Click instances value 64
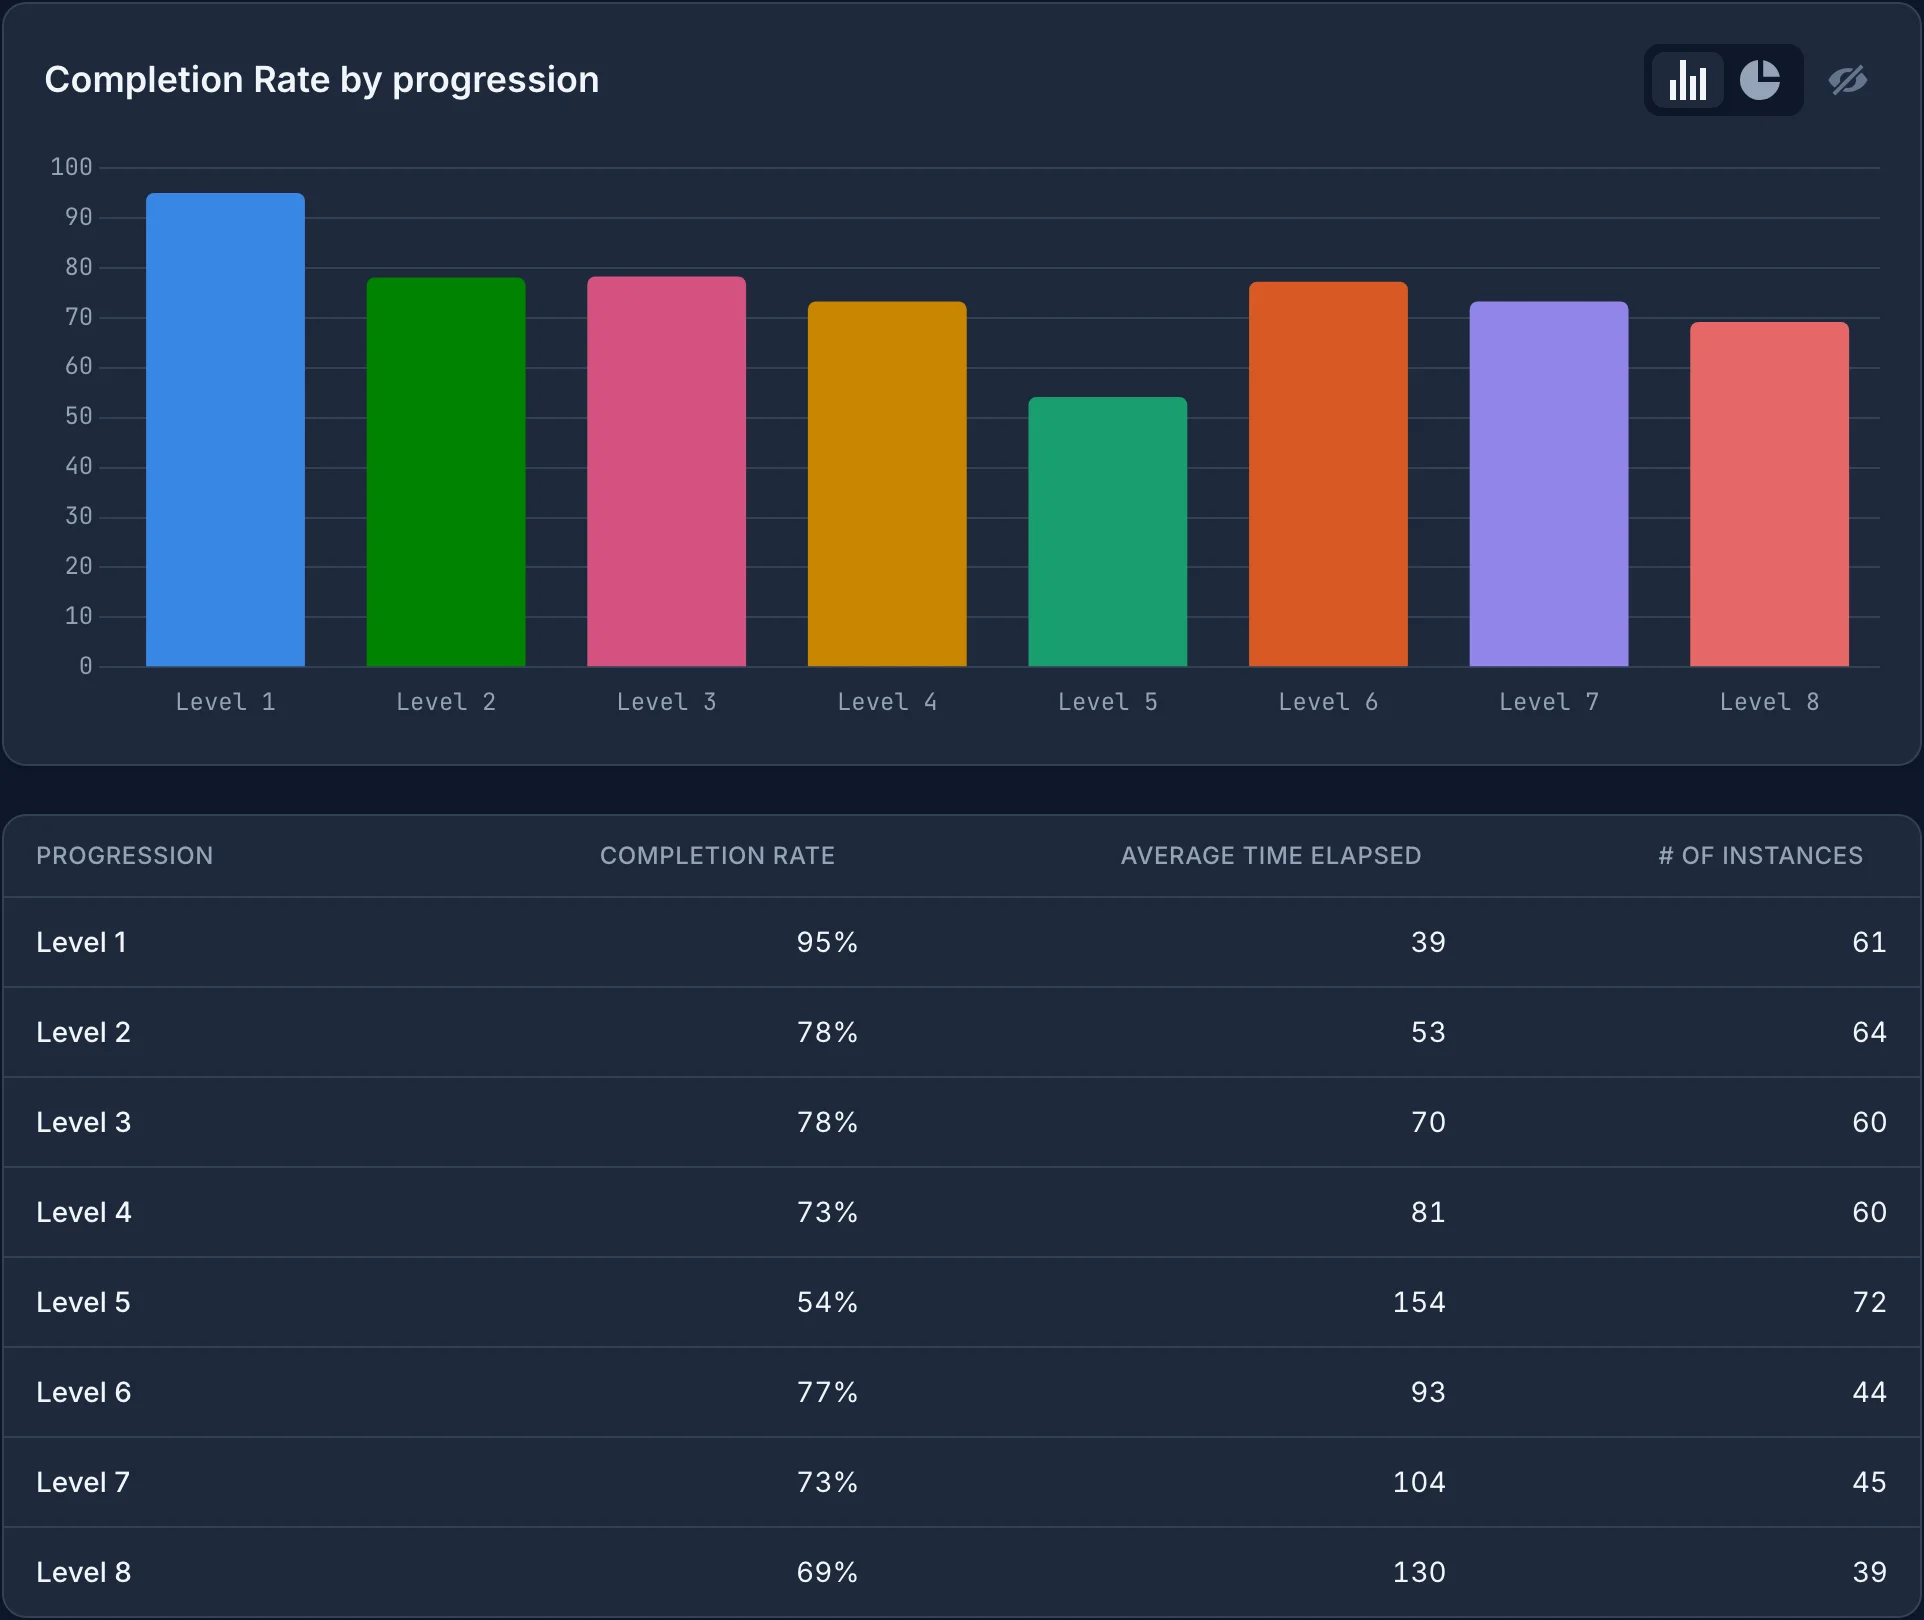 [1869, 1032]
